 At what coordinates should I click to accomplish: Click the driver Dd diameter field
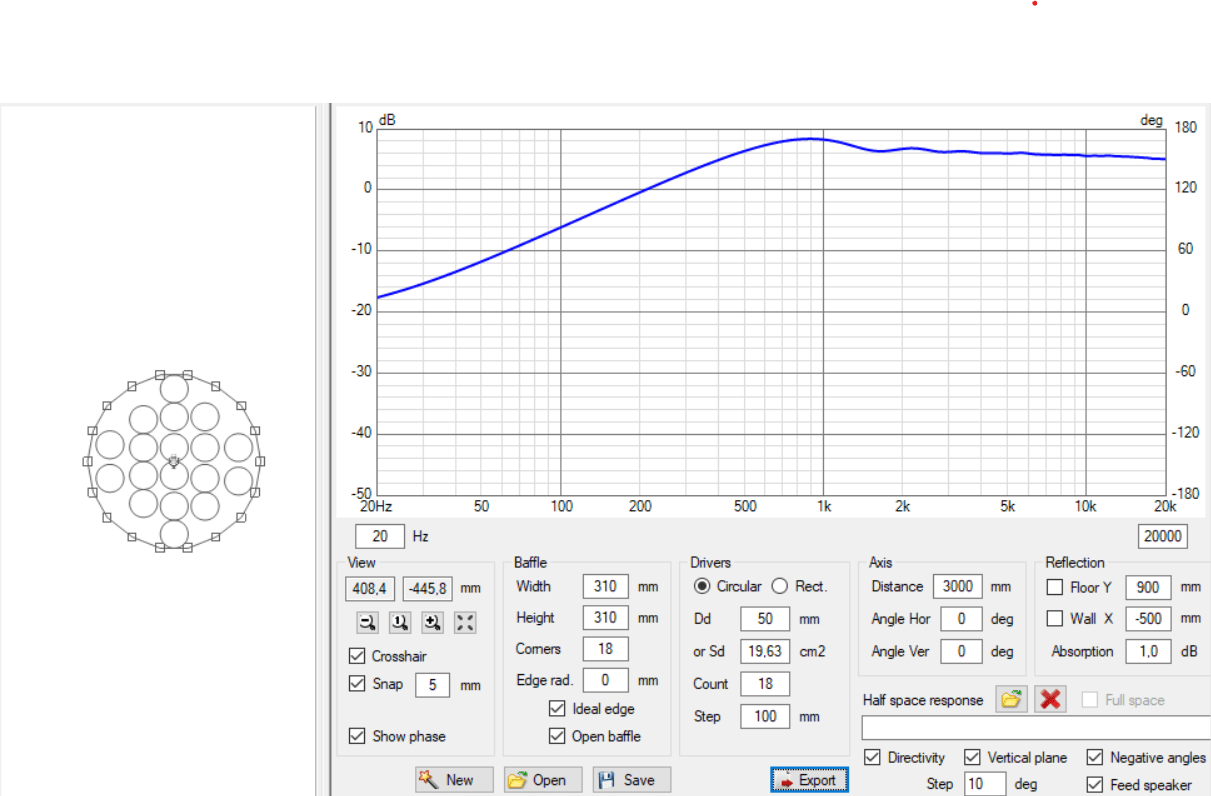pos(765,619)
